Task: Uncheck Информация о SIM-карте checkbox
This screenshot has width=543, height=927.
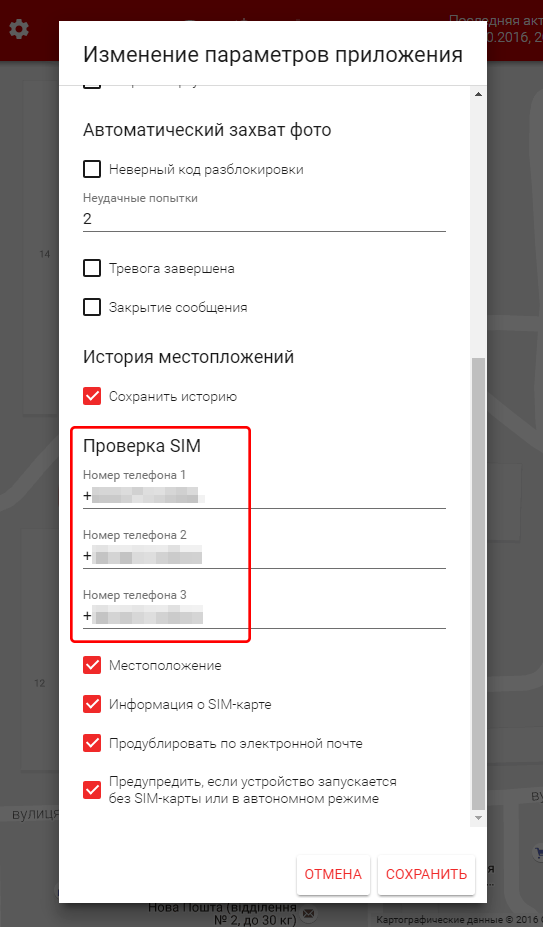Action: coord(92,704)
